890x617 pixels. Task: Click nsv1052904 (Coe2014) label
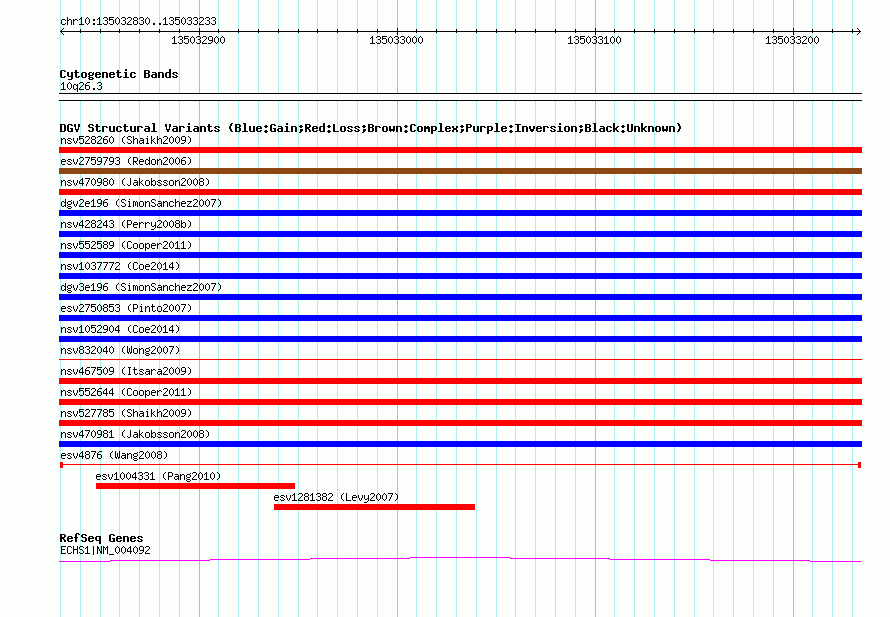(x=120, y=329)
